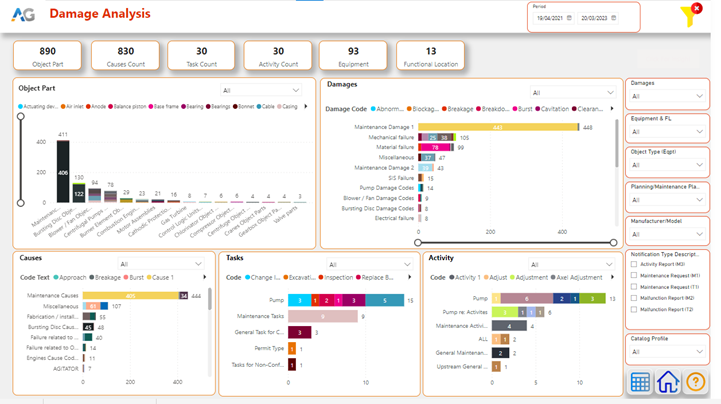Click the top handle of Object Part zoom slider
The width and height of the screenshot is (721, 404).
21,117
